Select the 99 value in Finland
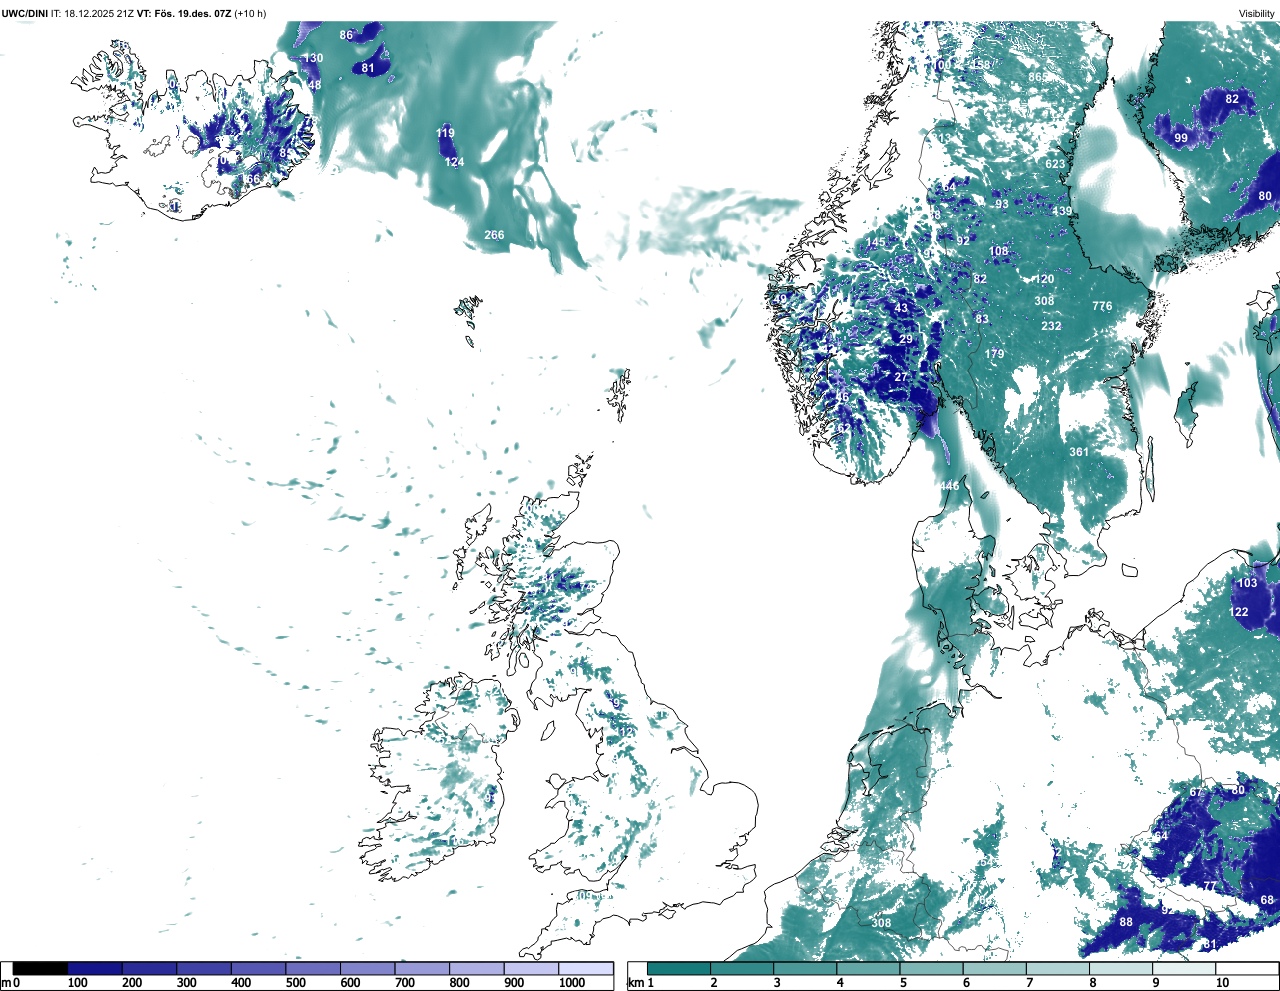 (x=1181, y=138)
